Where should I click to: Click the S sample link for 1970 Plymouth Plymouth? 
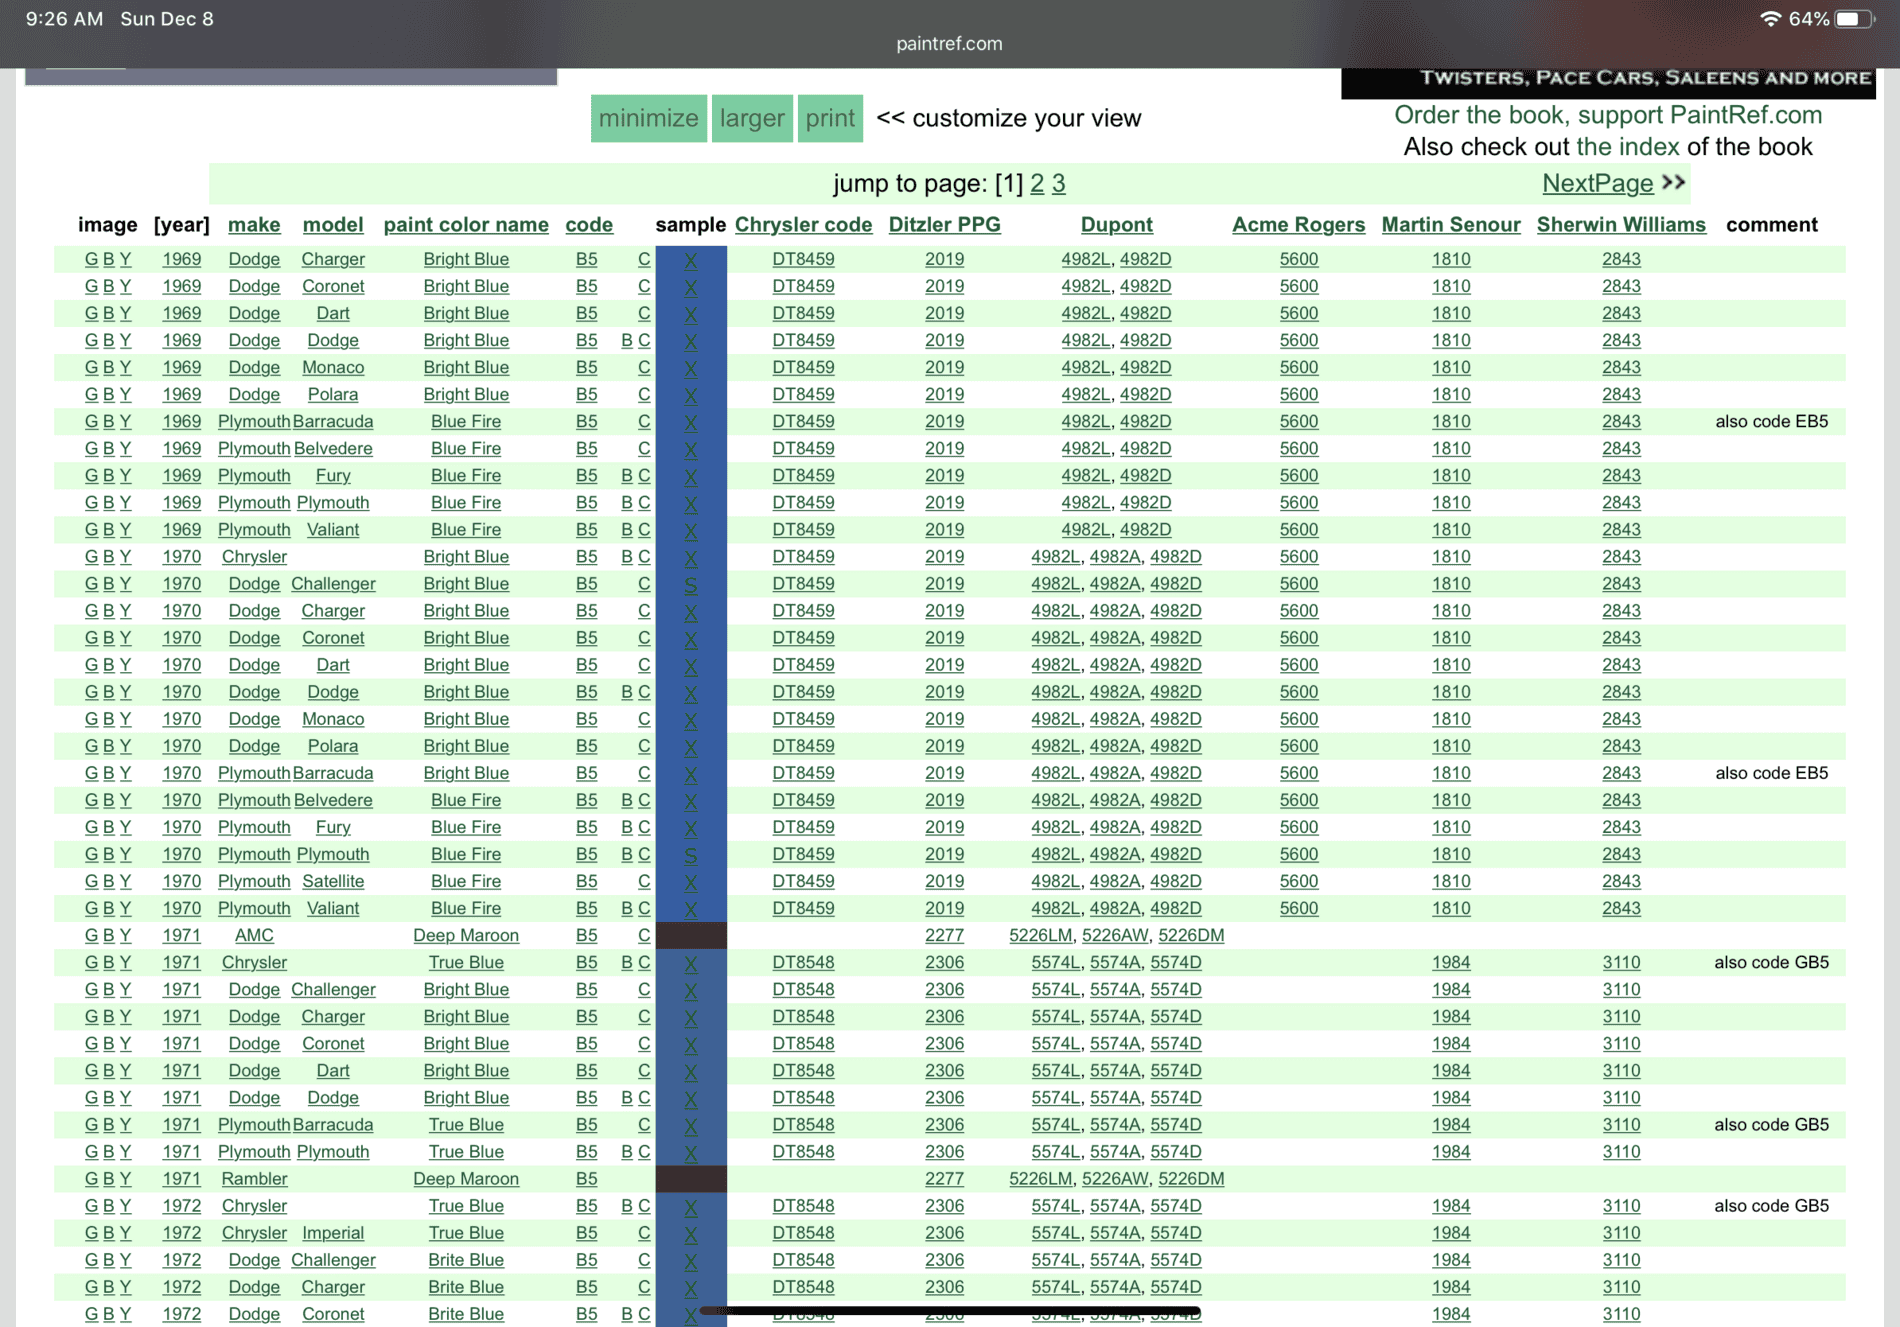691,855
